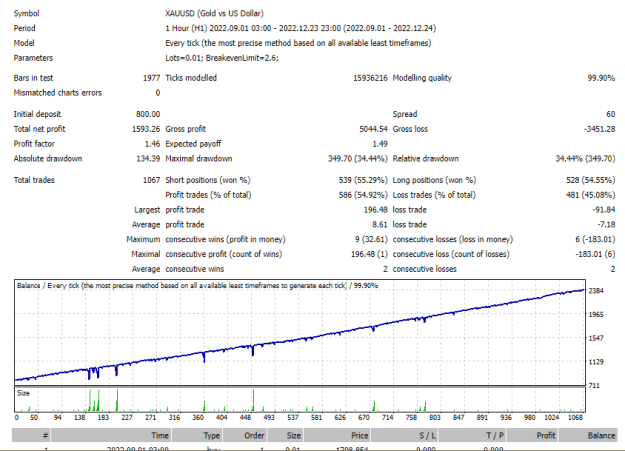
Task: Click the 1547 balance axis label
Action: 596,338
